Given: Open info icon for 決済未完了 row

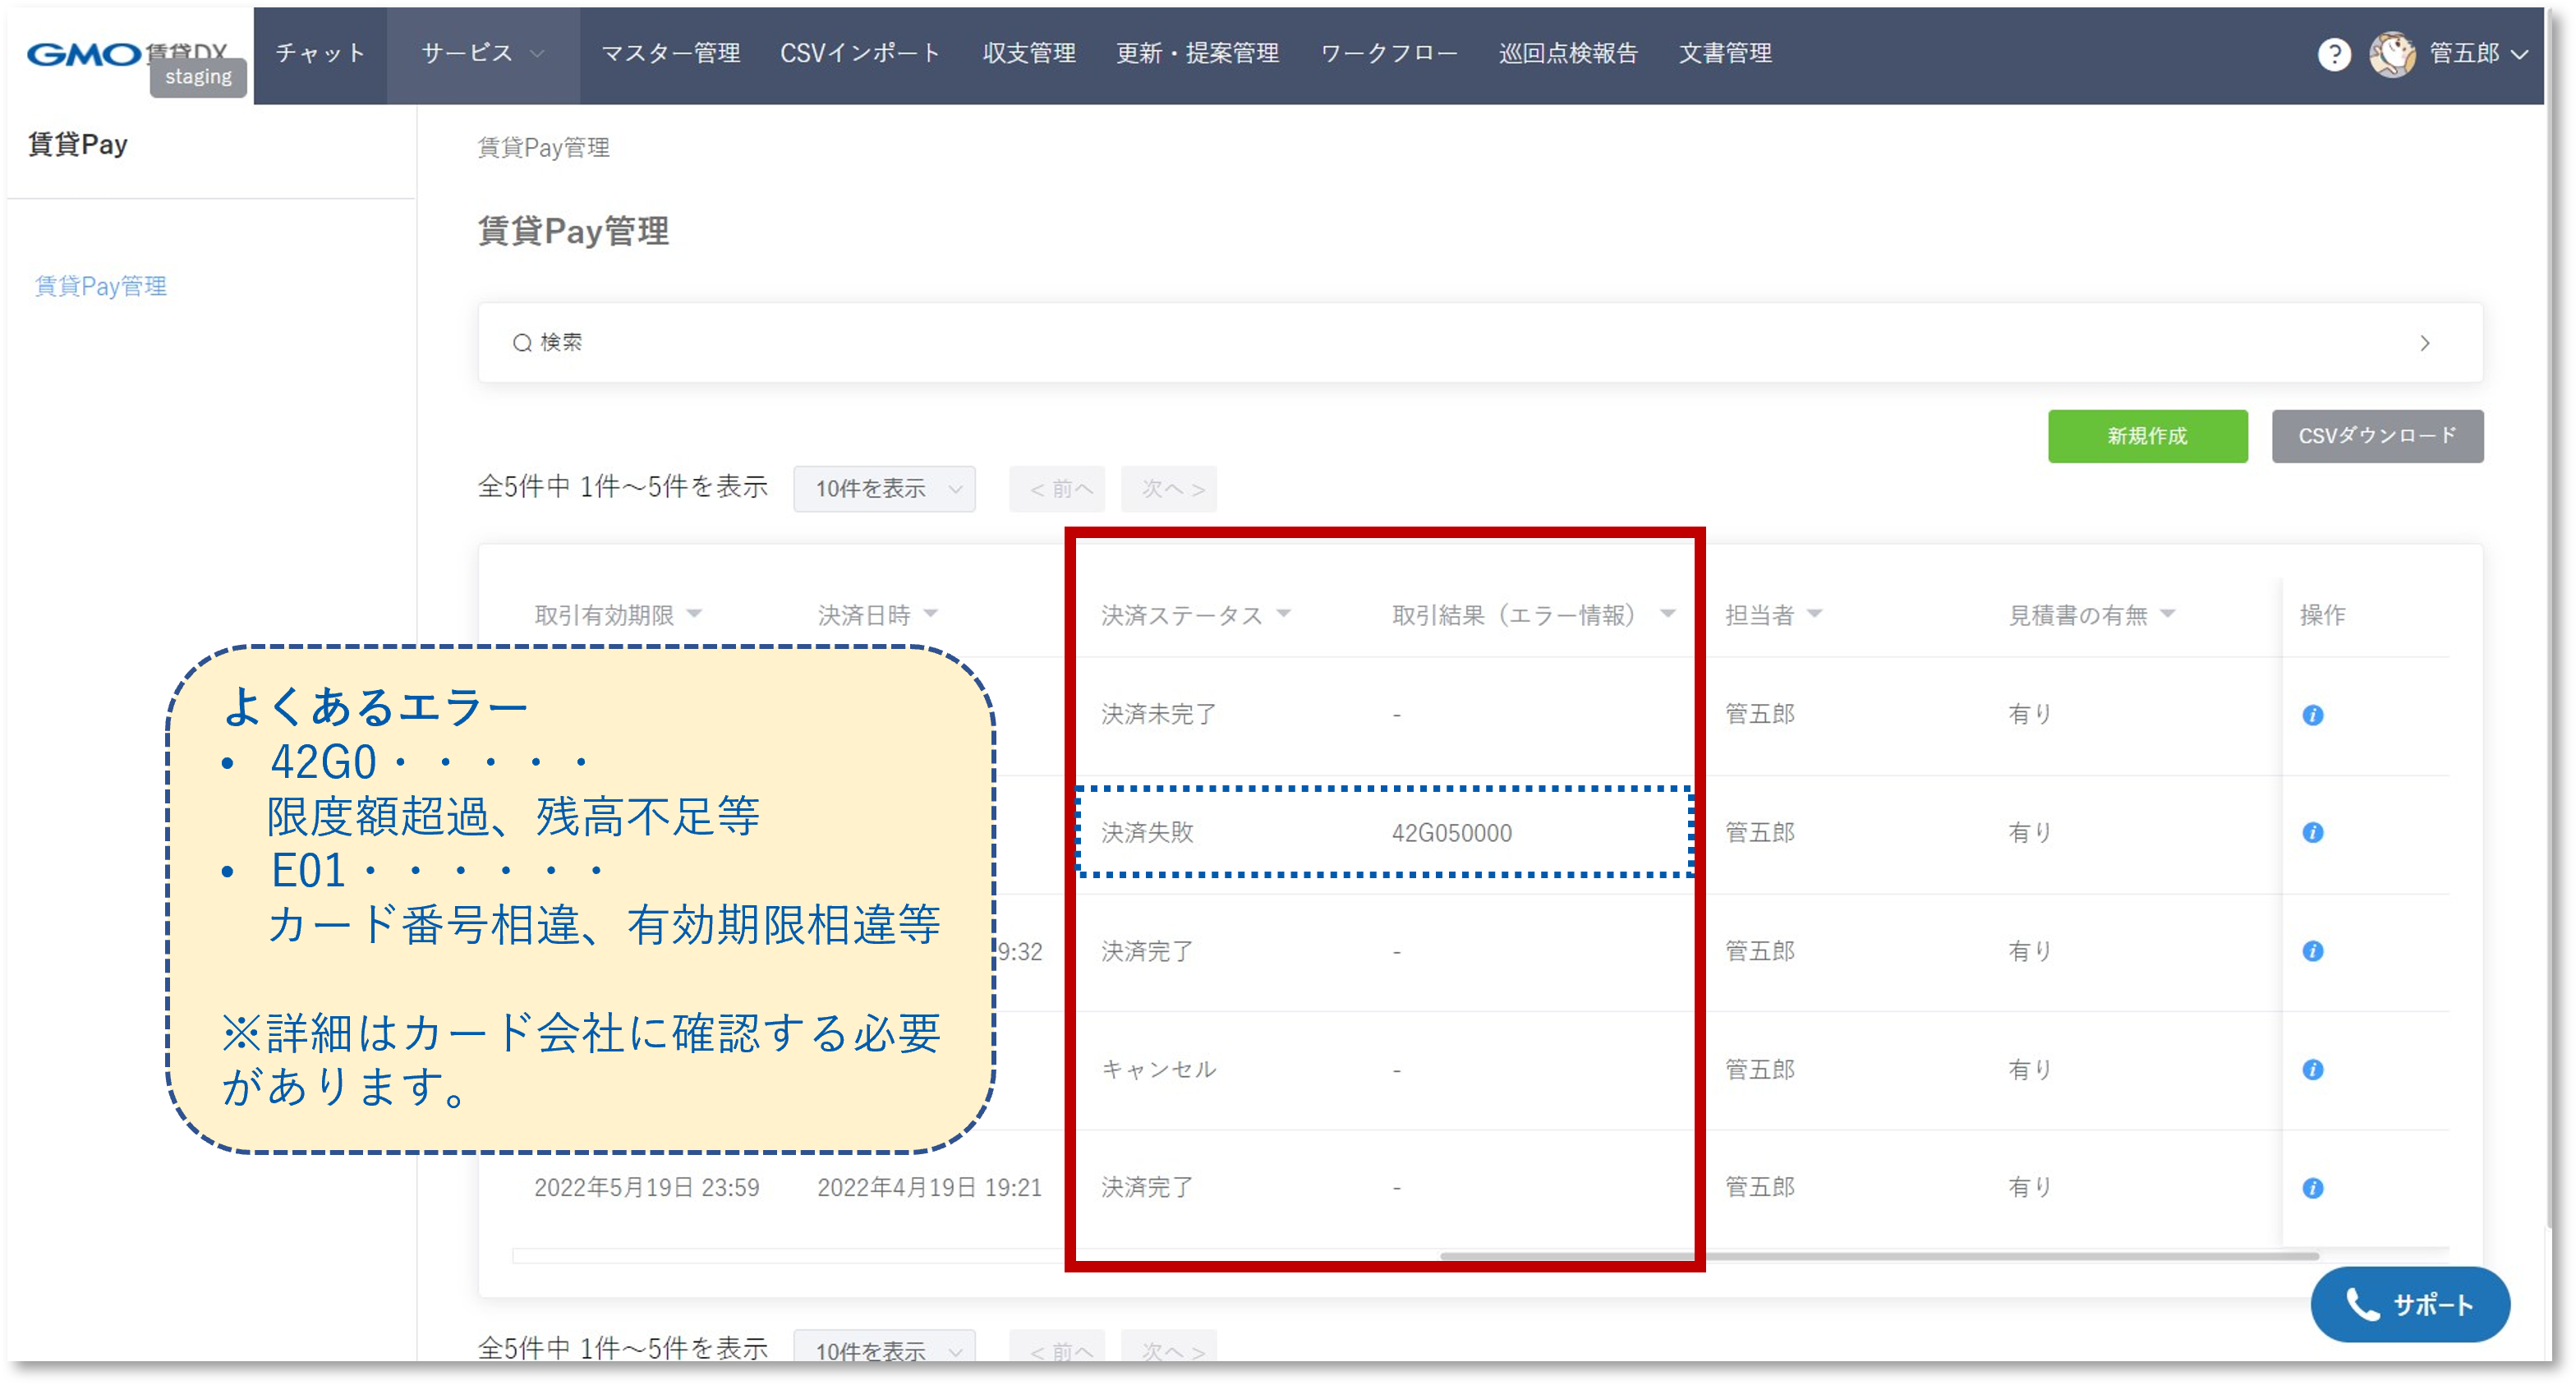Looking at the screenshot, I should click(x=2312, y=715).
